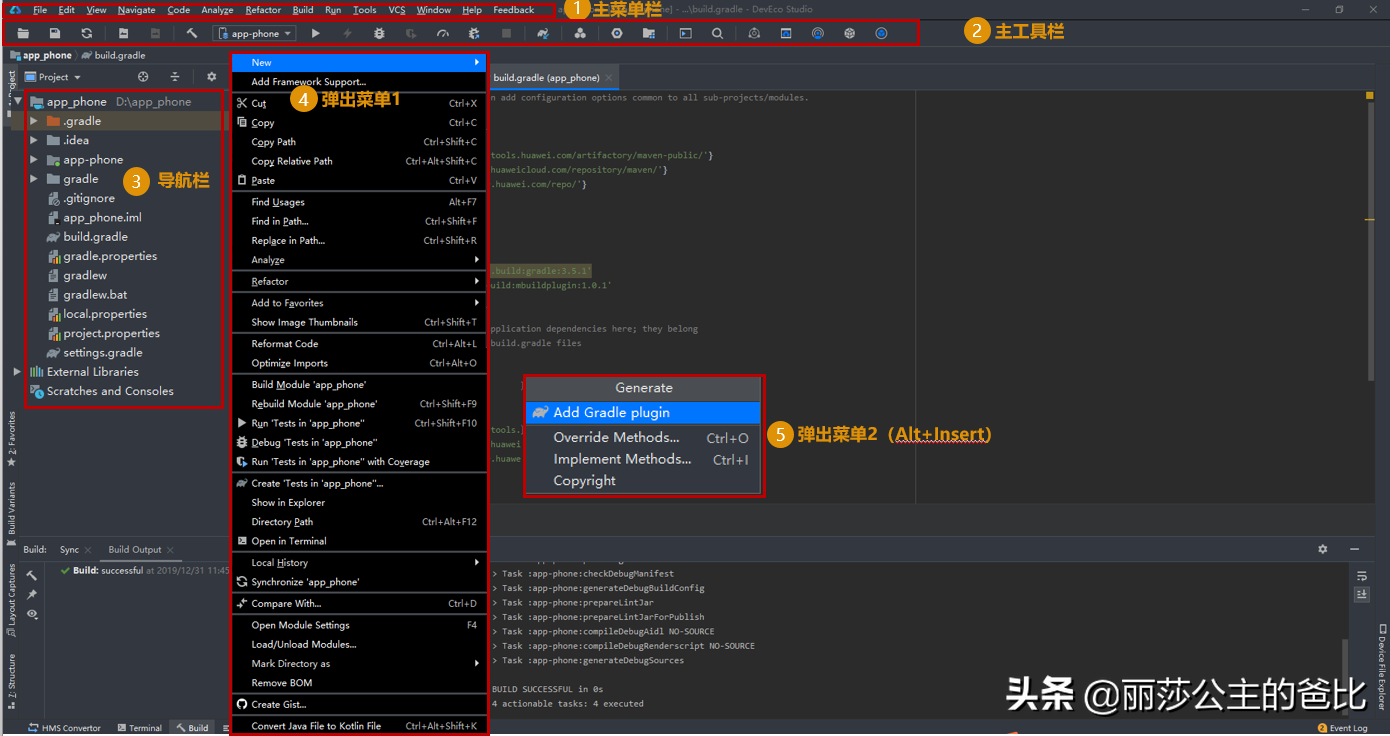Click the Project panel gear settings icon

pyautogui.click(x=211, y=77)
